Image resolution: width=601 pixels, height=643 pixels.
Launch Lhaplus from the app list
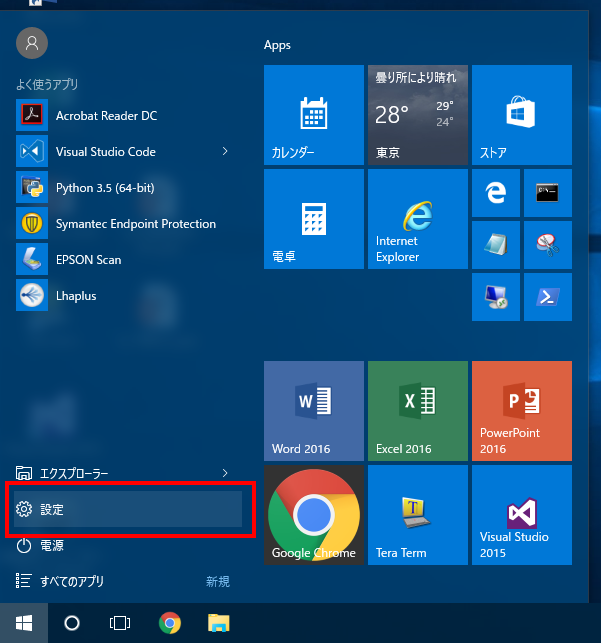pos(123,296)
